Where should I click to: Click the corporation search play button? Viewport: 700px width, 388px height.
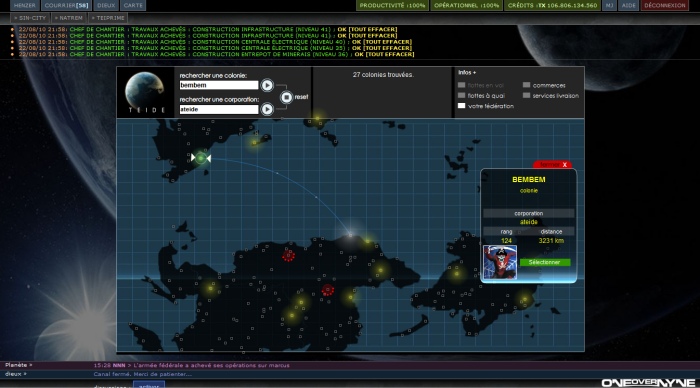[x=267, y=109]
